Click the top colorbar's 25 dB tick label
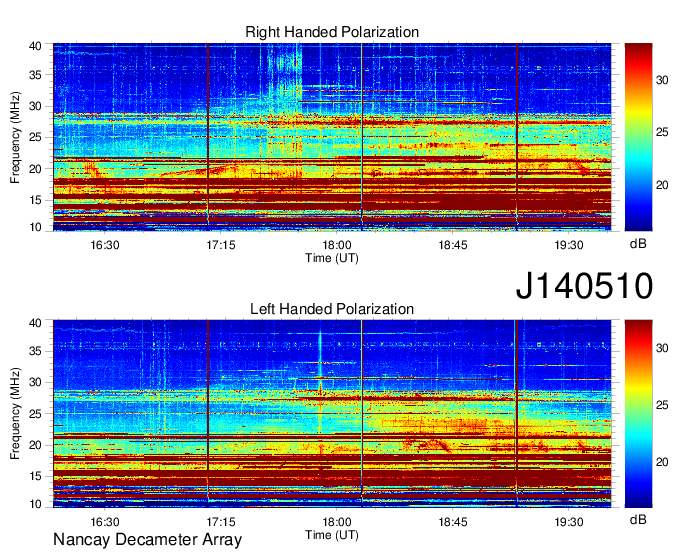This screenshot has height=552, width=680. pos(662,132)
